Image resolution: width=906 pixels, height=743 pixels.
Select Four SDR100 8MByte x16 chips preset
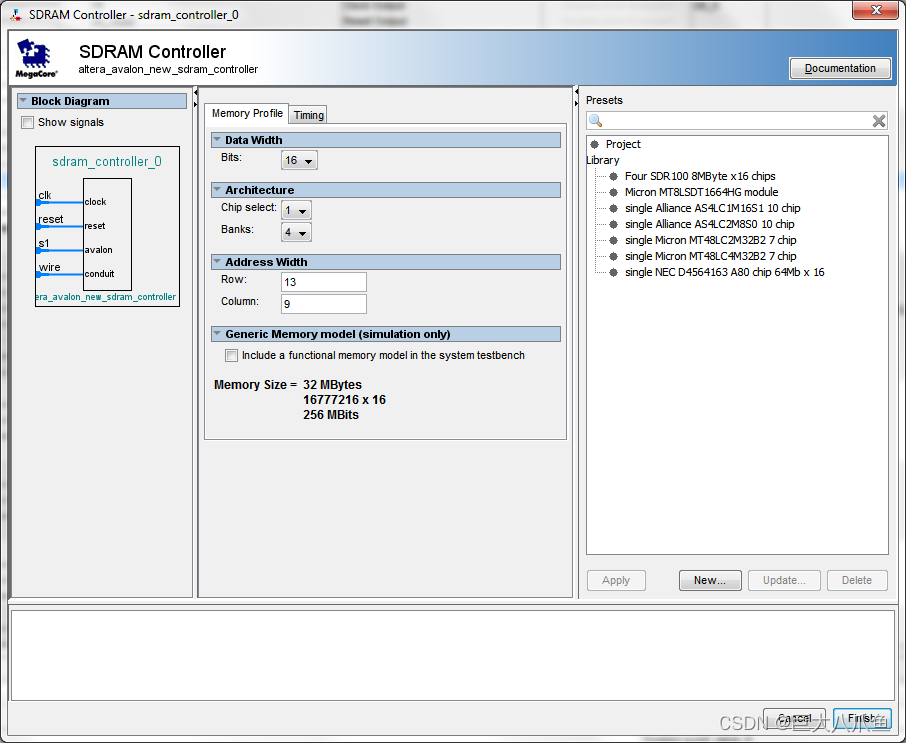pos(700,176)
